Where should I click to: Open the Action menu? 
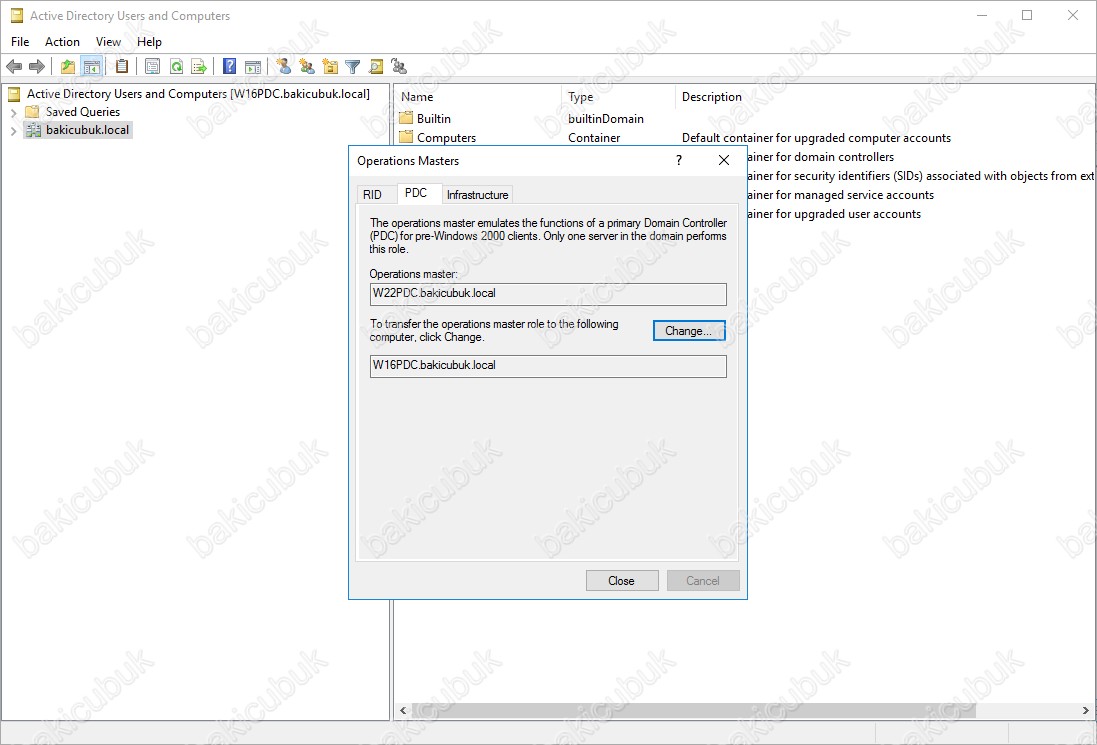pyautogui.click(x=62, y=42)
